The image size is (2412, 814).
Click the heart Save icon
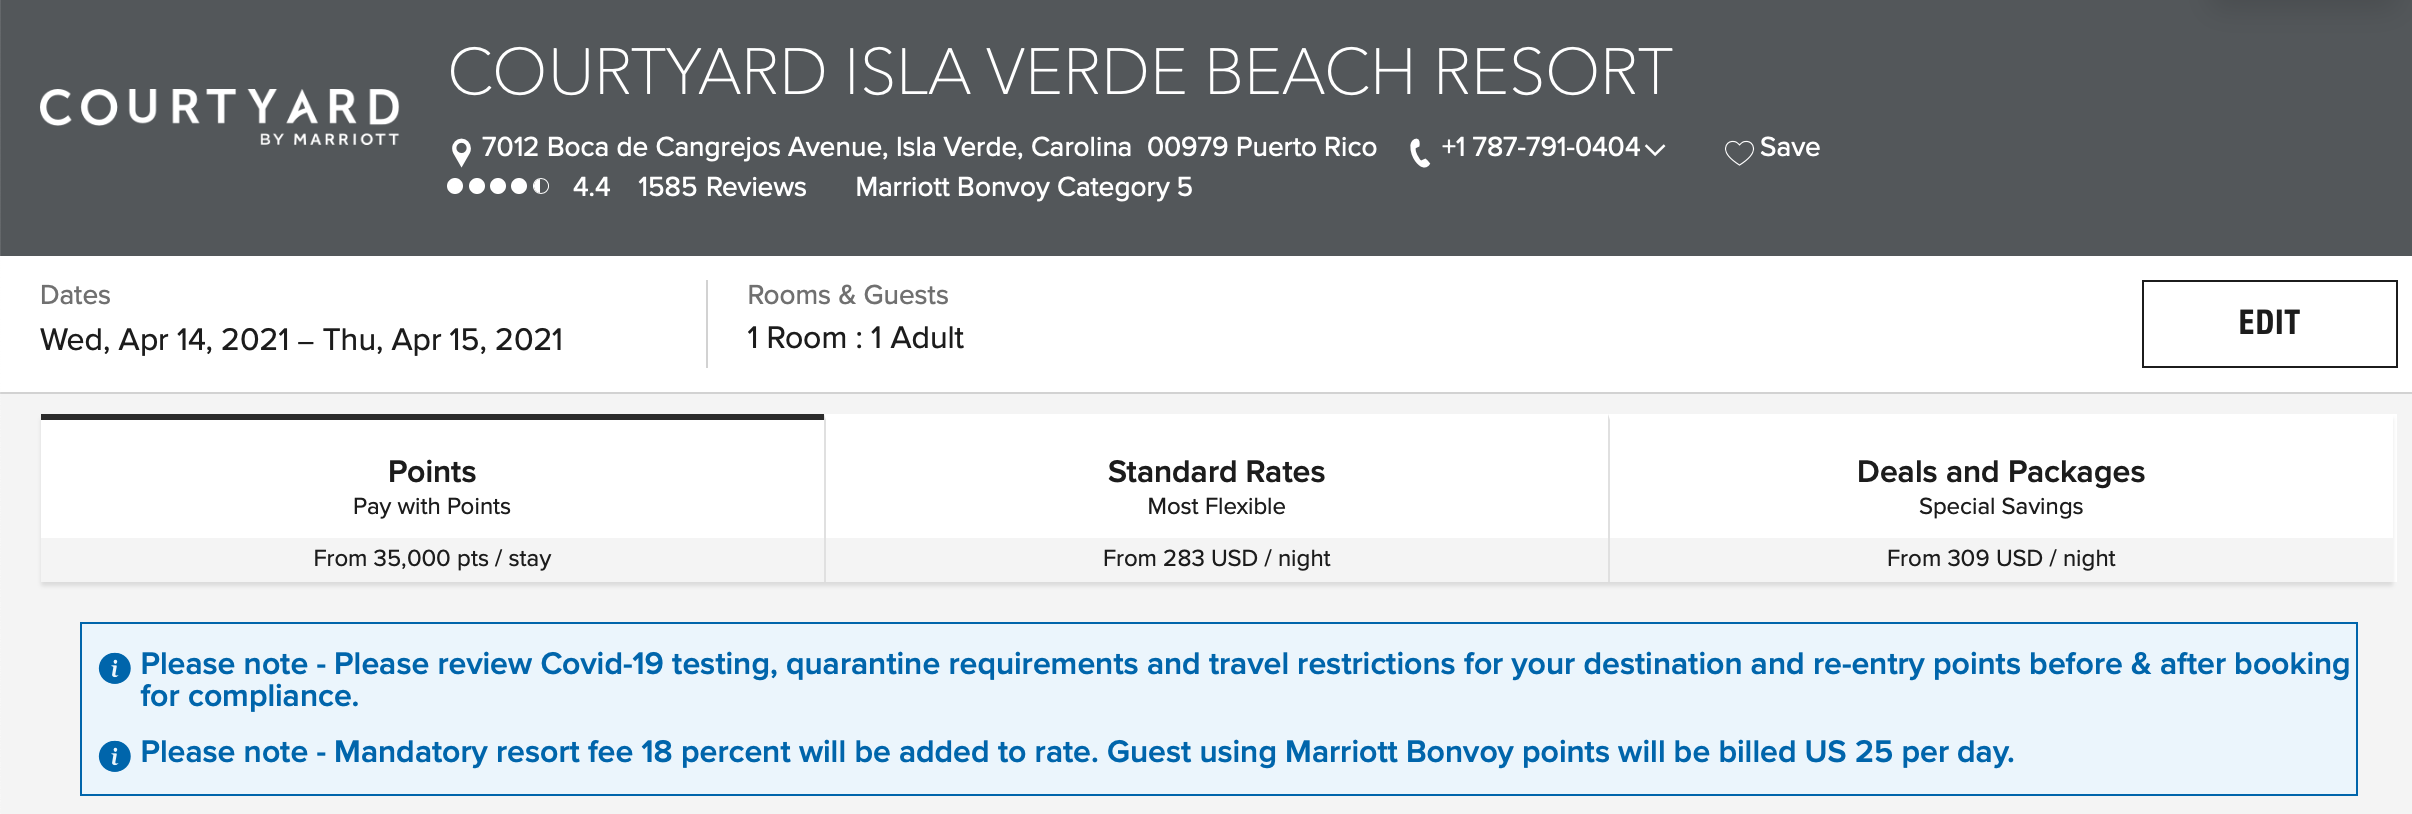click(x=1739, y=152)
